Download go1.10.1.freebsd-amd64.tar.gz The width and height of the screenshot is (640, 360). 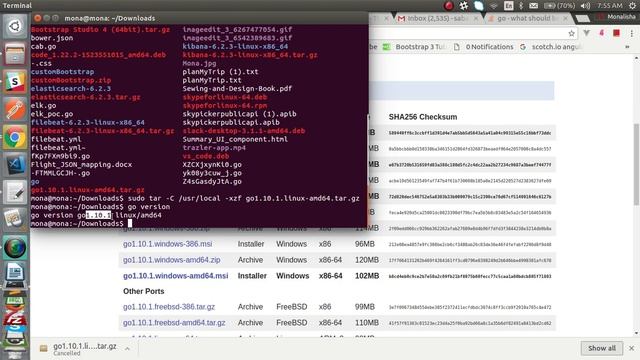tap(174, 322)
